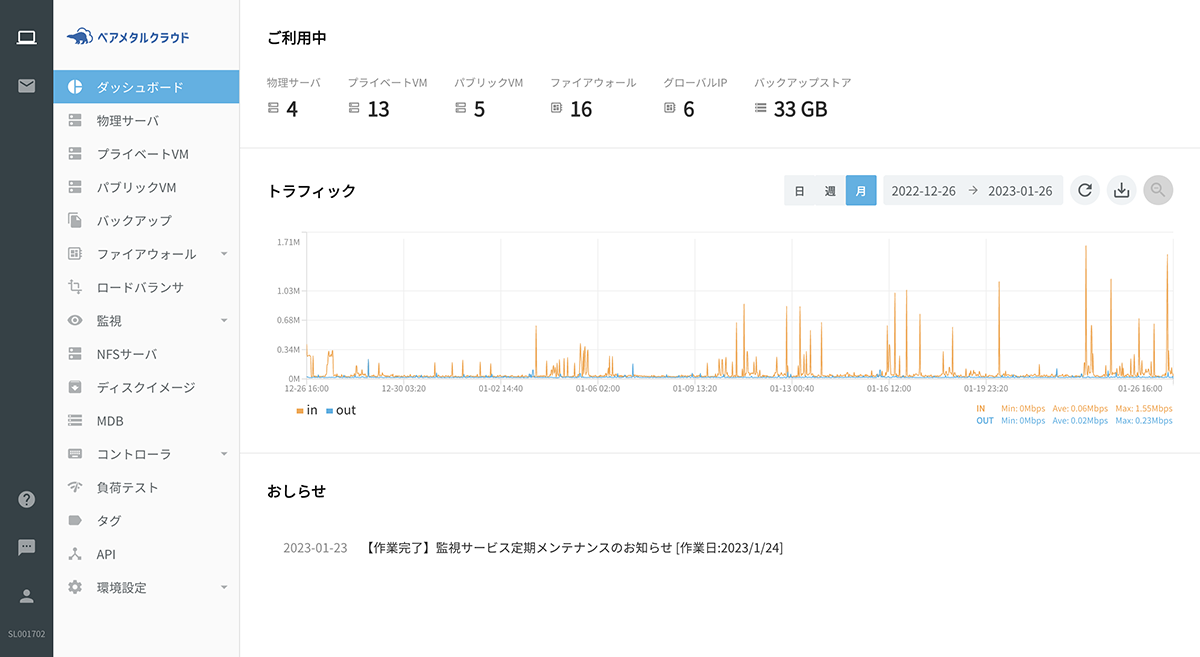Screen dimensions: 1200x657
Task: Switch traffic view to 日 (daily)
Action: [x=800, y=189]
